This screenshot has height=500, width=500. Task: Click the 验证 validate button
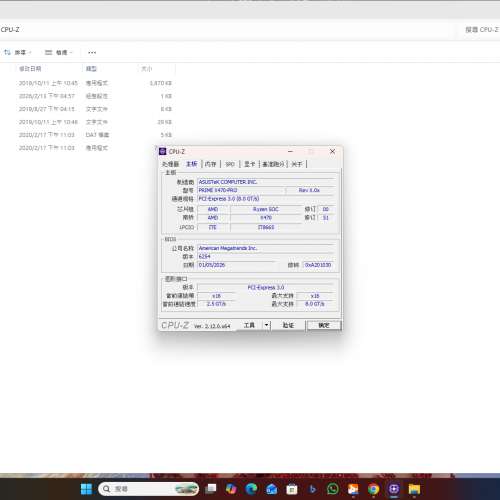click(288, 325)
